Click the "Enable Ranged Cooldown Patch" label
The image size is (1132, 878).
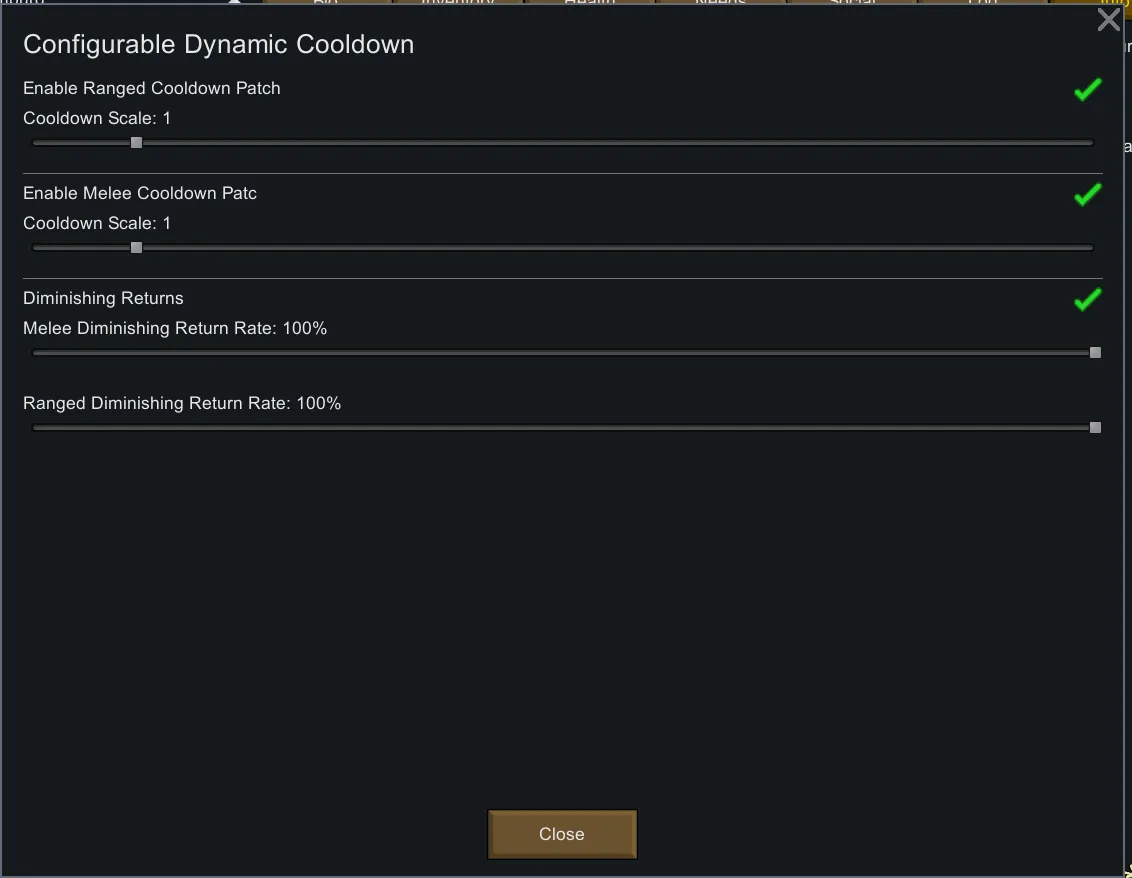click(x=152, y=88)
